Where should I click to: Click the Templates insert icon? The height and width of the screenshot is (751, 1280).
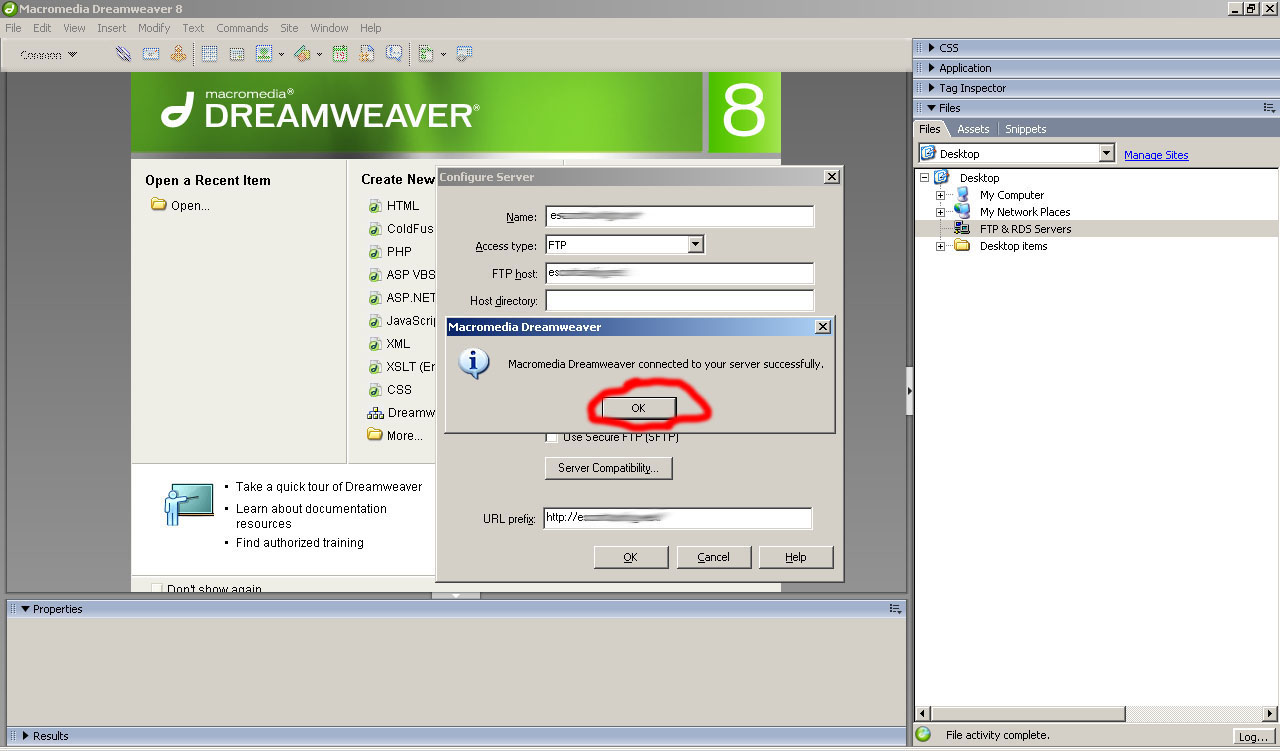click(x=426, y=54)
